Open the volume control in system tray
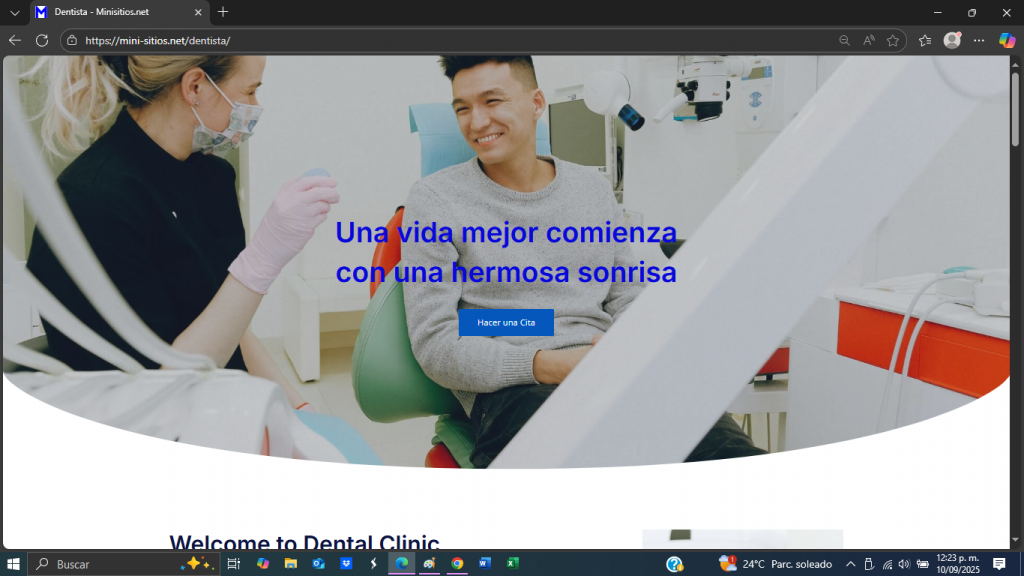 904,564
